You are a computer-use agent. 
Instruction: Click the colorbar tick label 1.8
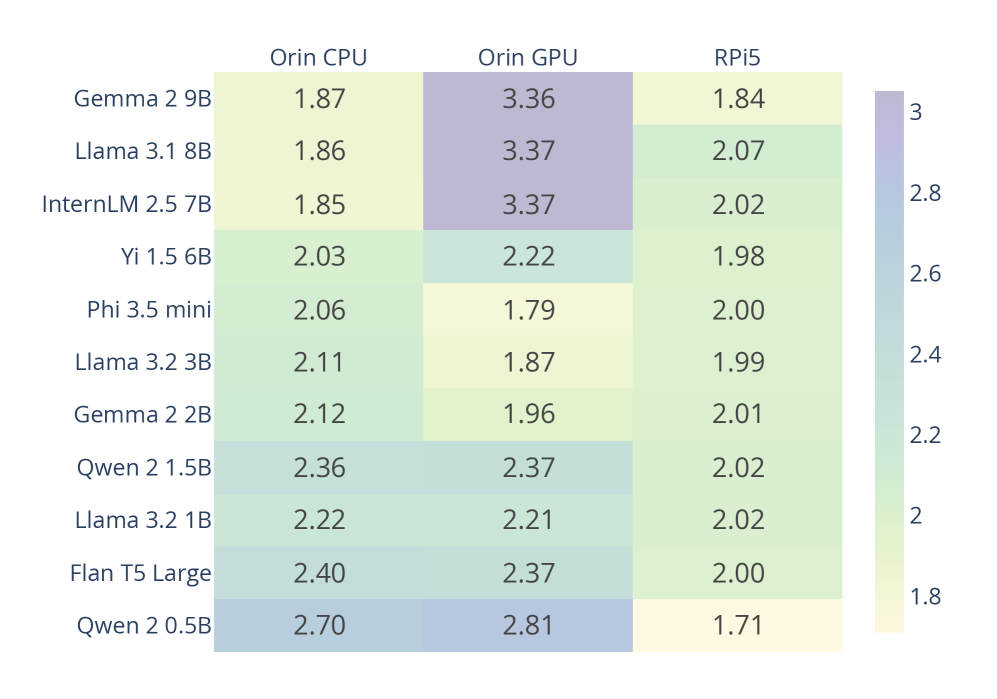pos(925,596)
